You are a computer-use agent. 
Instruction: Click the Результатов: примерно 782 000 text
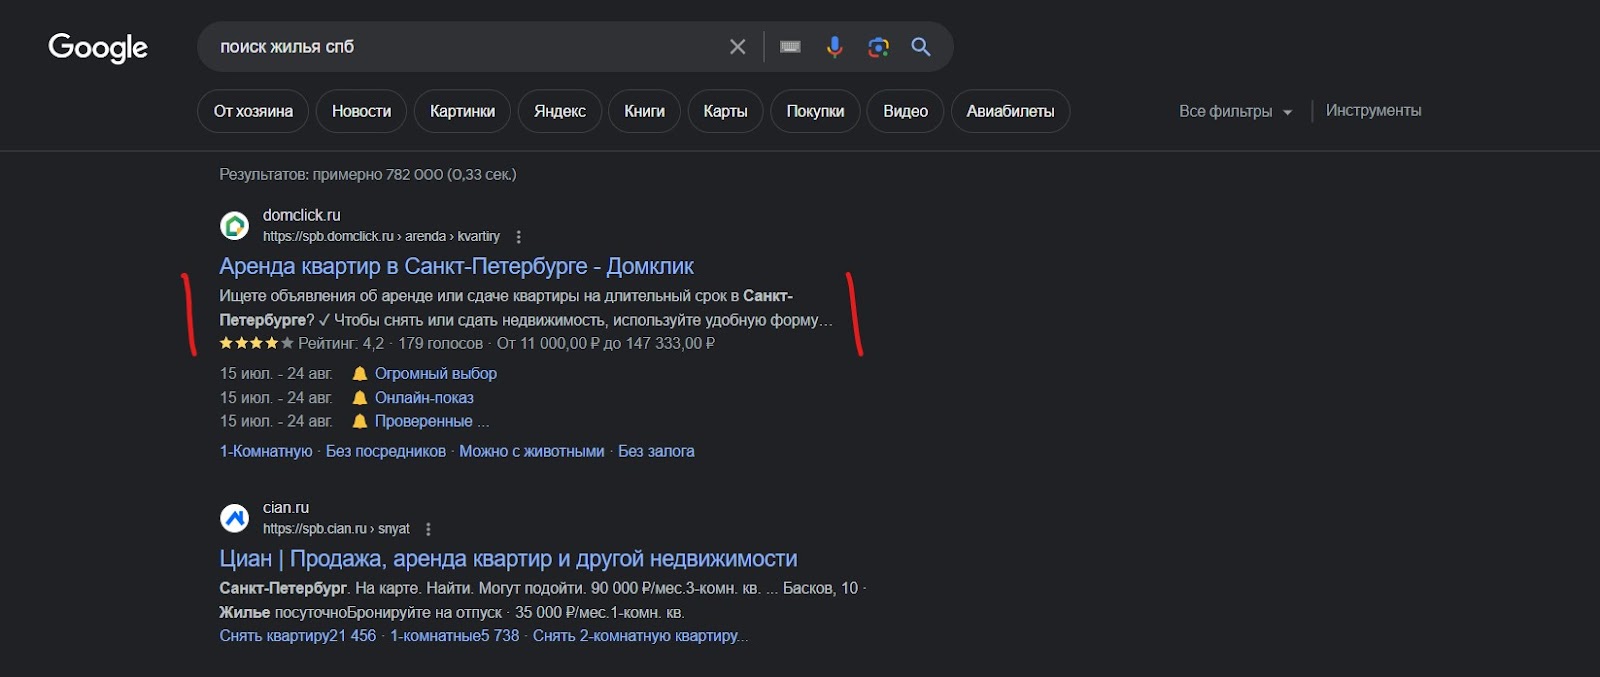pyautogui.click(x=368, y=174)
